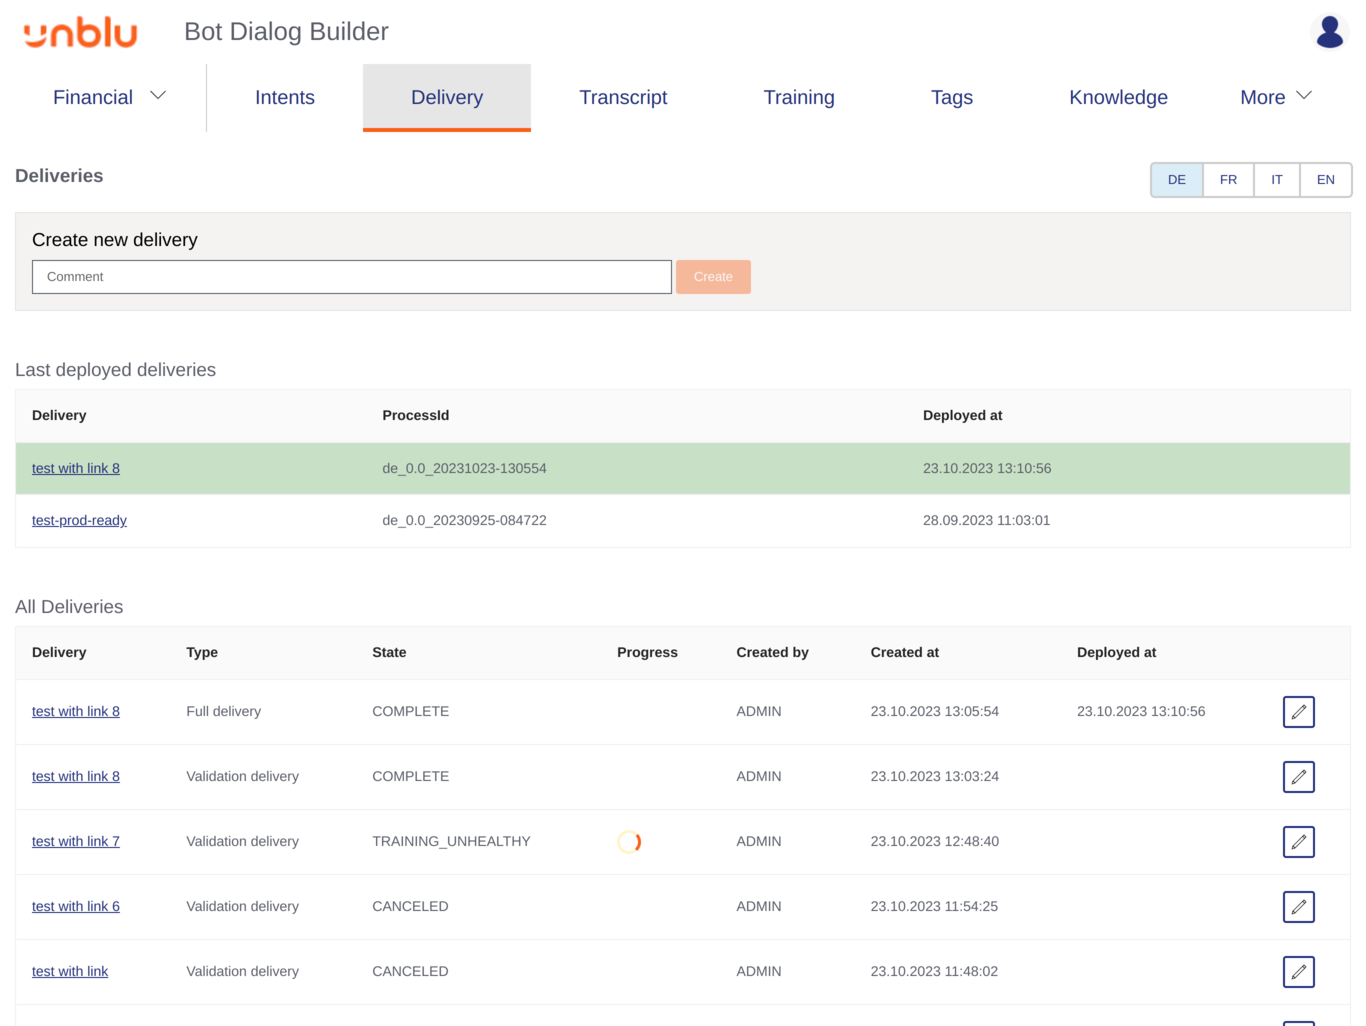Open 'test with link 8' from last deployed

[75, 468]
